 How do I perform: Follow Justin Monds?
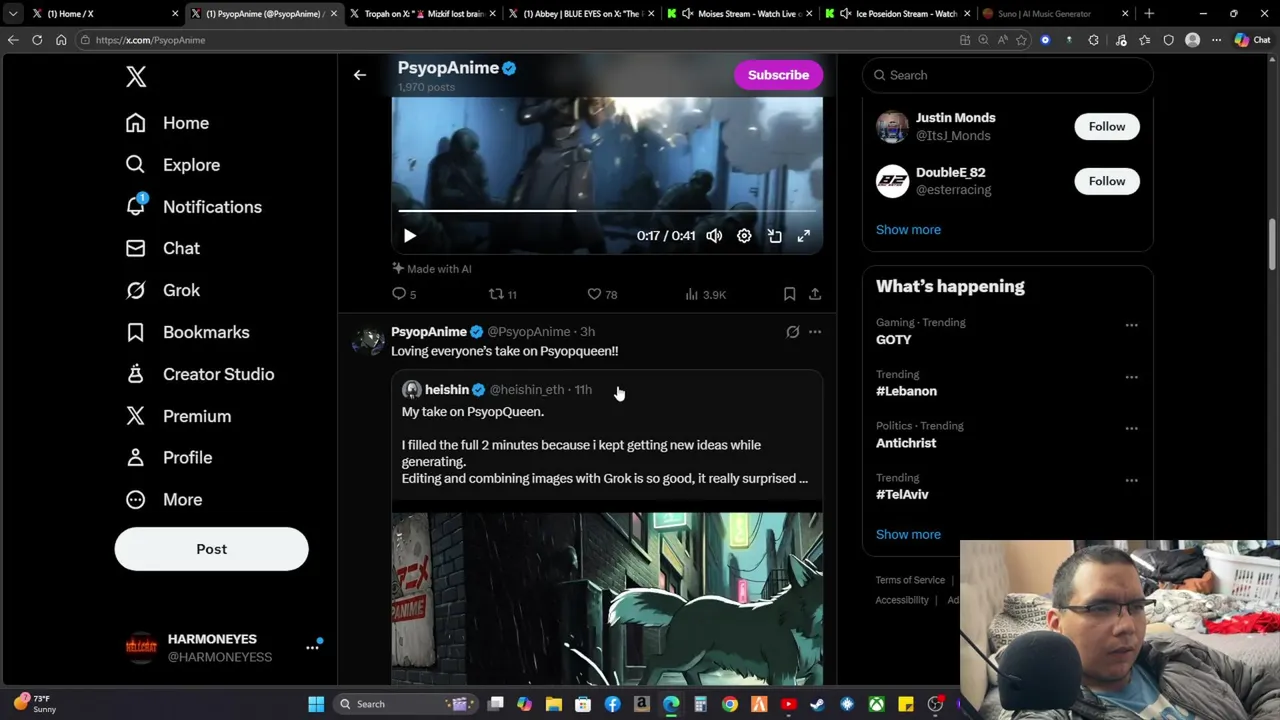tap(1107, 126)
